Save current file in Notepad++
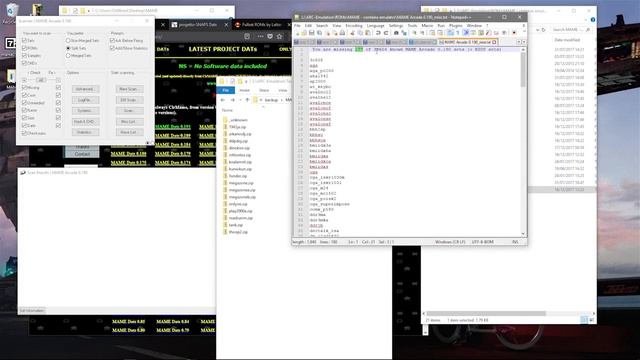The width and height of the screenshot is (640, 360). click(311, 33)
